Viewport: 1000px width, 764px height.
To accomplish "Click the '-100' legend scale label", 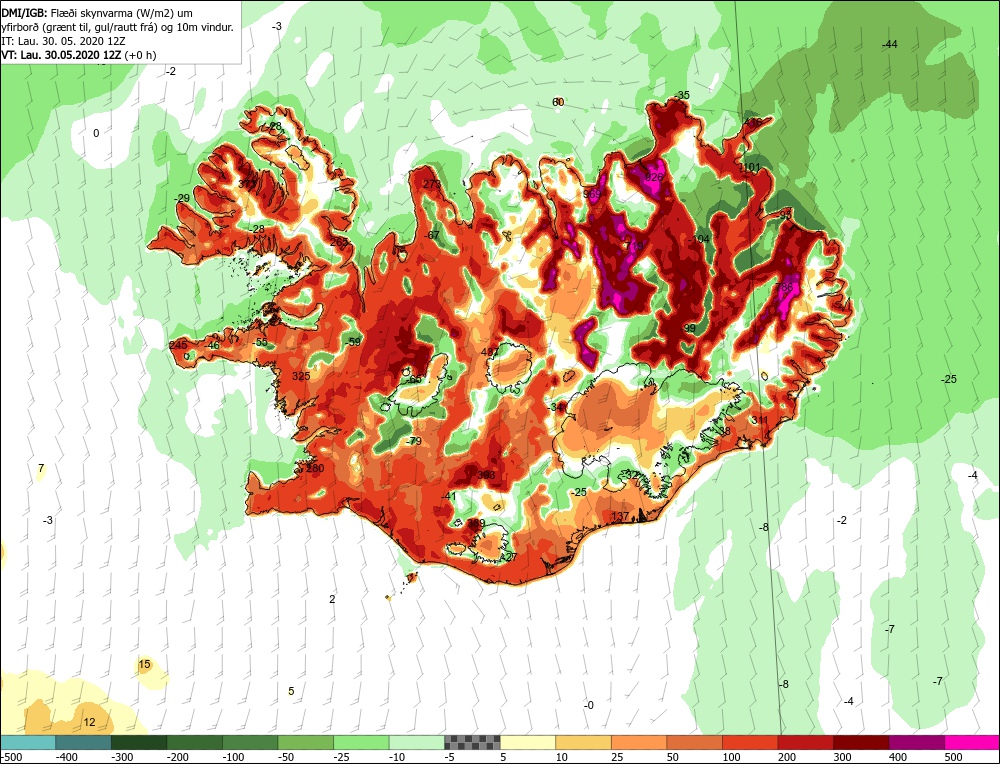I will pos(233,757).
